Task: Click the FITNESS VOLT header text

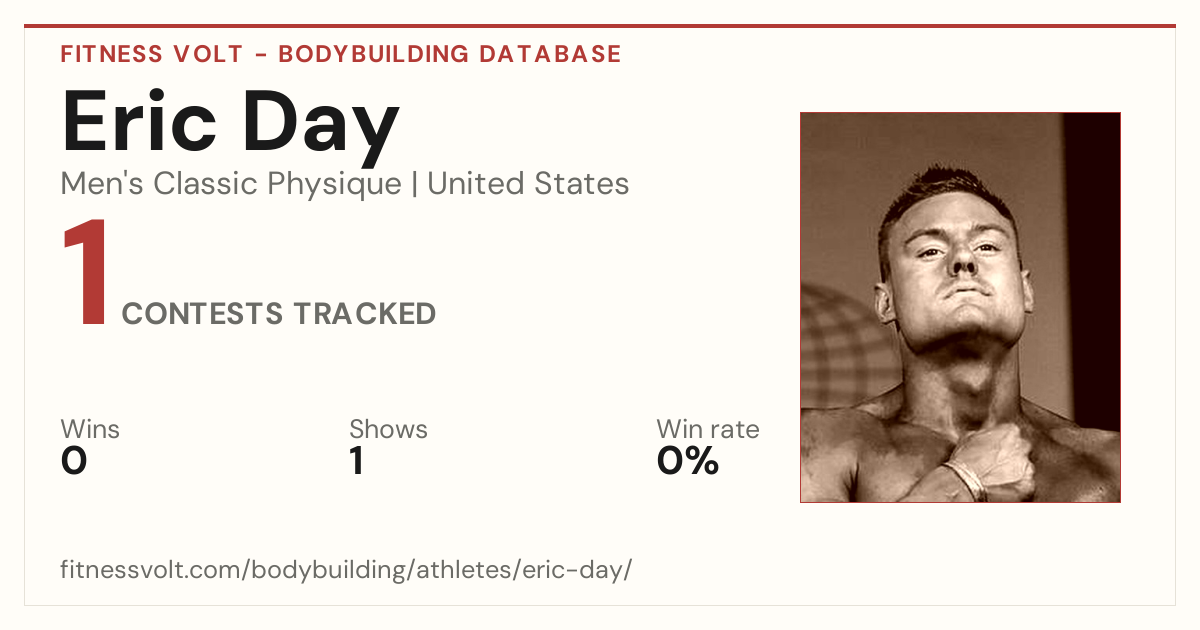Action: pyautogui.click(x=152, y=54)
